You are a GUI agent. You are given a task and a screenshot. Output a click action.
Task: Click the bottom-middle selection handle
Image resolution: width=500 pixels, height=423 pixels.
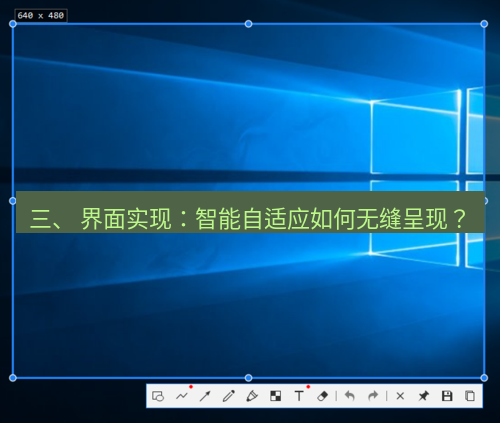(x=248, y=378)
